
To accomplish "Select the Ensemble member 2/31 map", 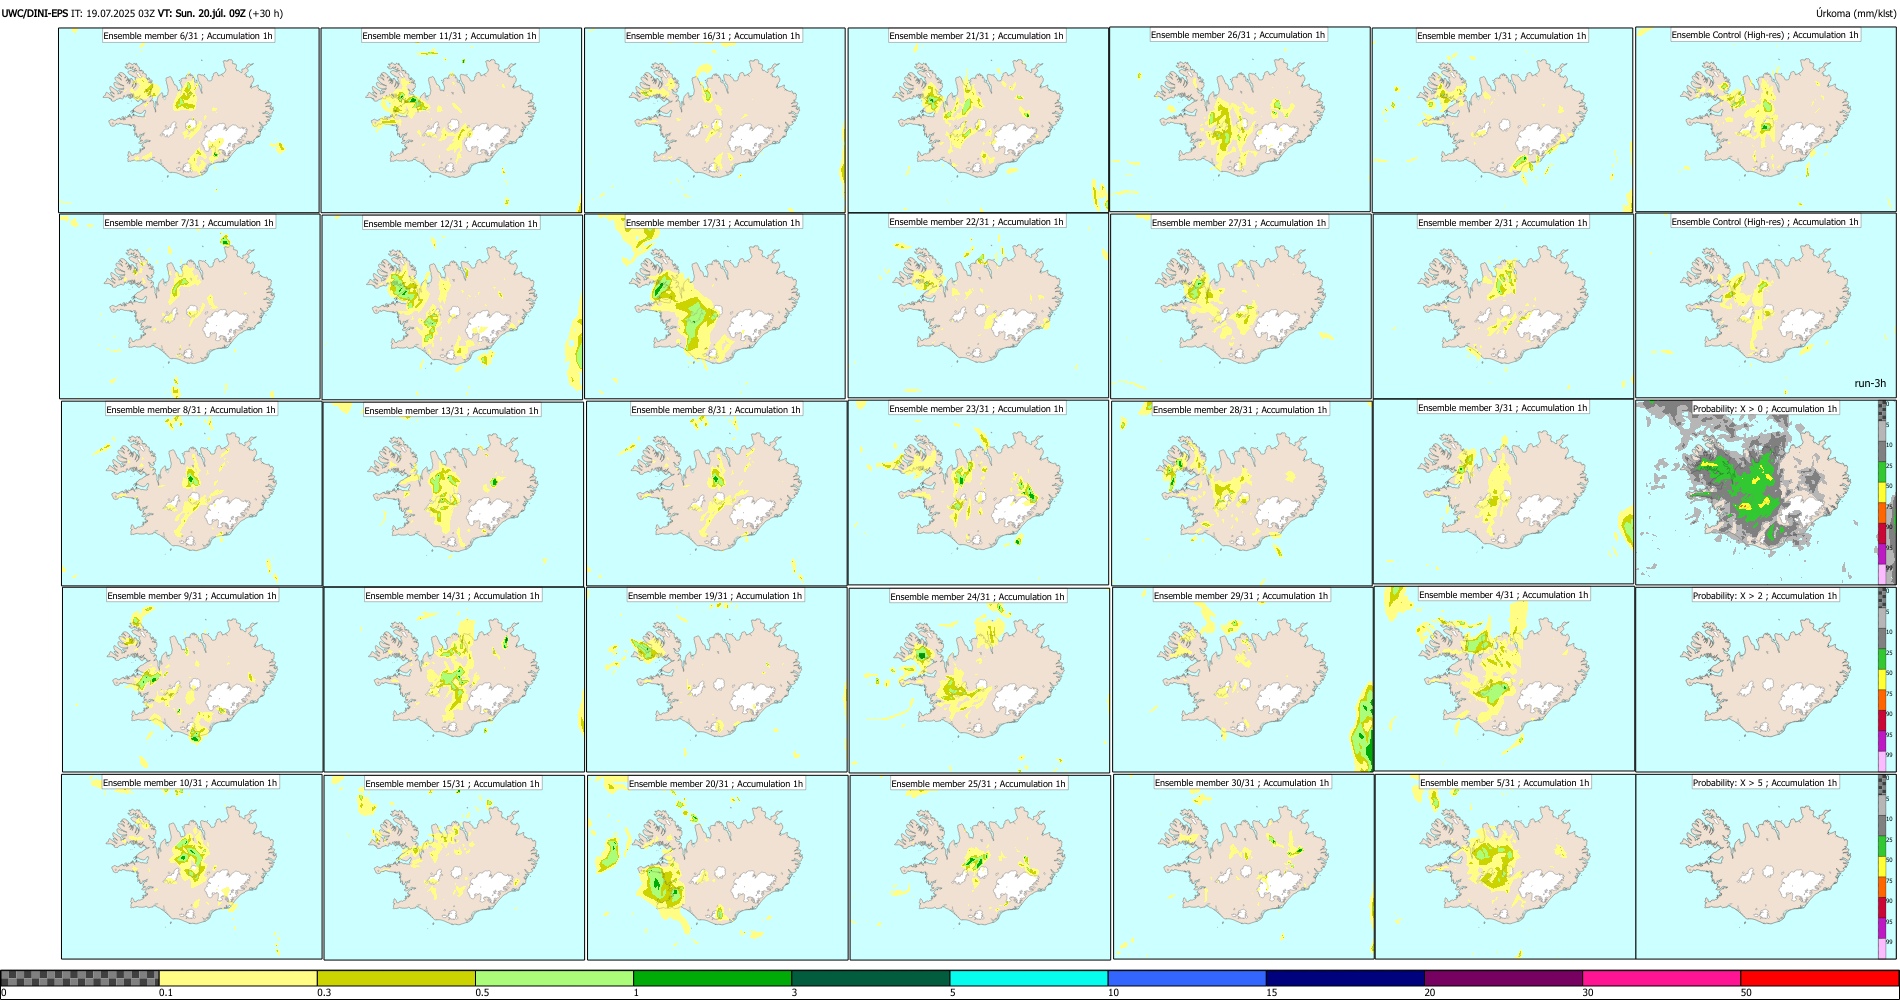I will pos(1504,307).
